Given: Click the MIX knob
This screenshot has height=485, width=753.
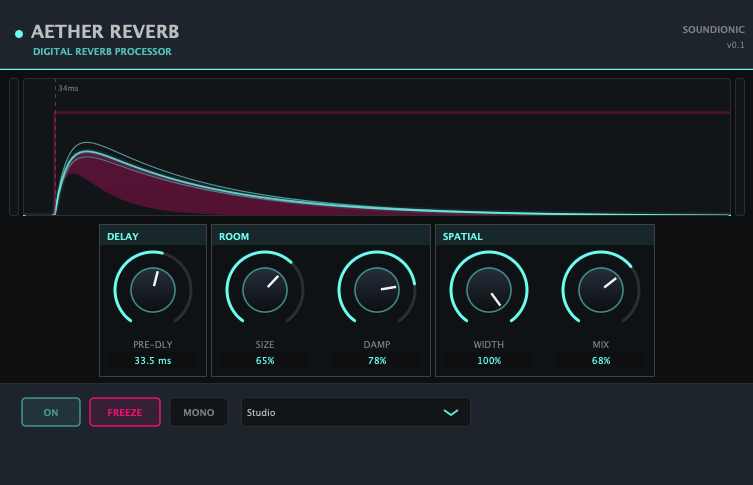Looking at the screenshot, I should click(601, 290).
